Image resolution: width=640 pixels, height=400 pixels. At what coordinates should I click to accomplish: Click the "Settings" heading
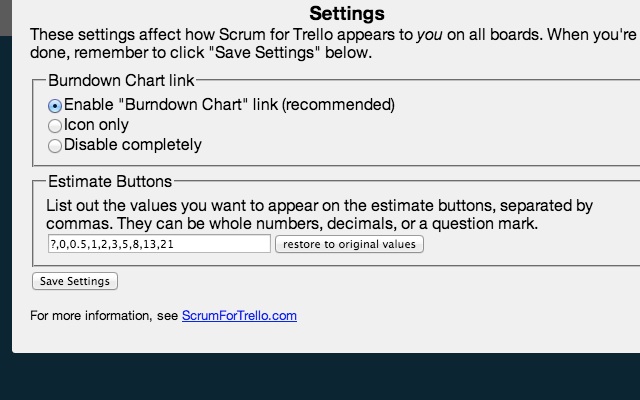[x=347, y=14]
